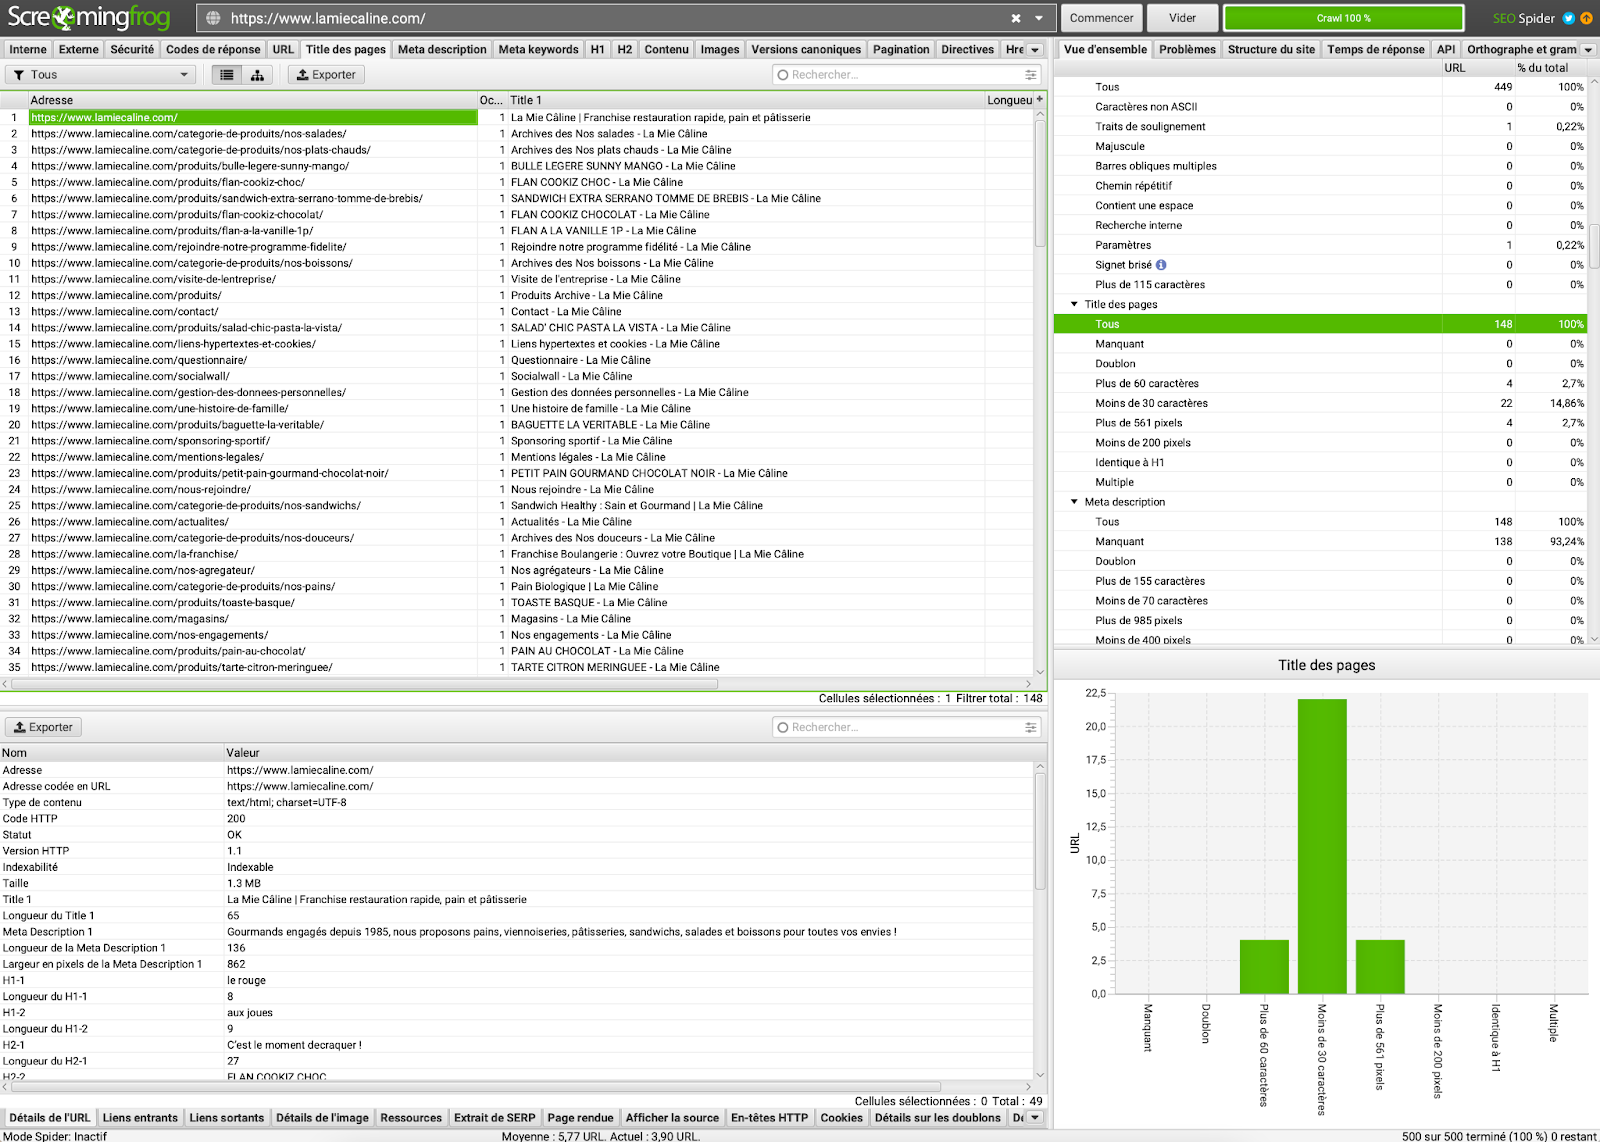Viewport: 1600px width, 1142px height.
Task: Open the Liens entrants tab
Action: click(x=140, y=1118)
